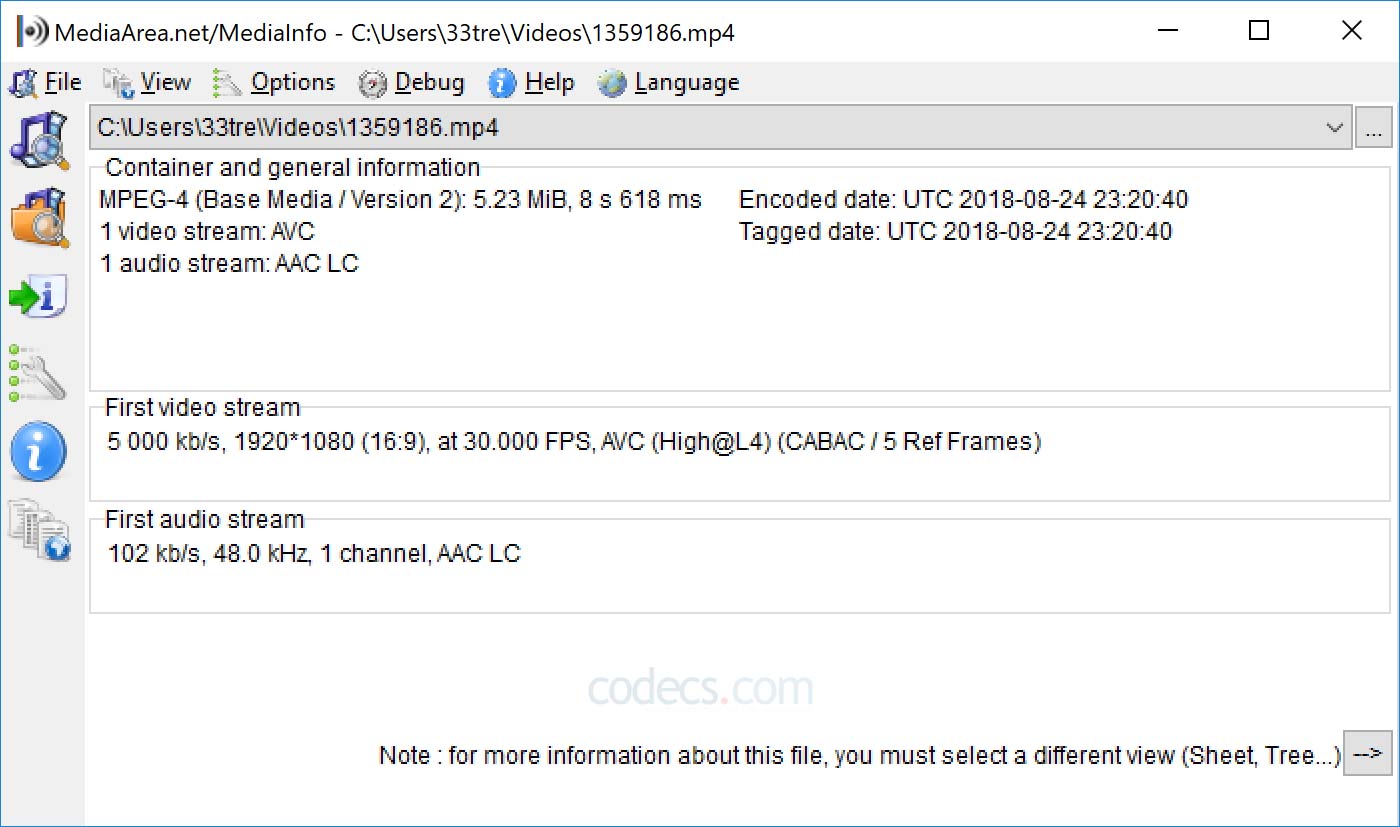The height and width of the screenshot is (827, 1400).
Task: Click the website documents-and-globe sidebar icon
Action: tap(40, 530)
